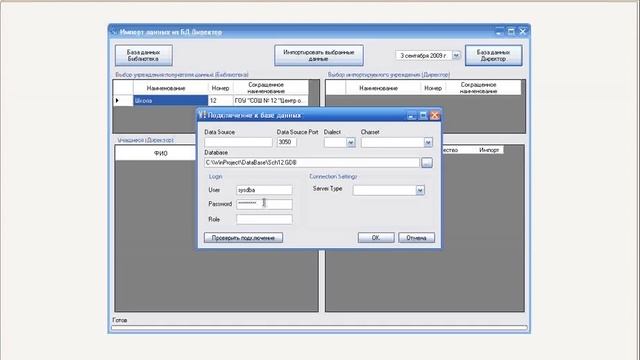Open the date picker dropdown arrow
This screenshot has height=360, width=640.
[x=456, y=55]
